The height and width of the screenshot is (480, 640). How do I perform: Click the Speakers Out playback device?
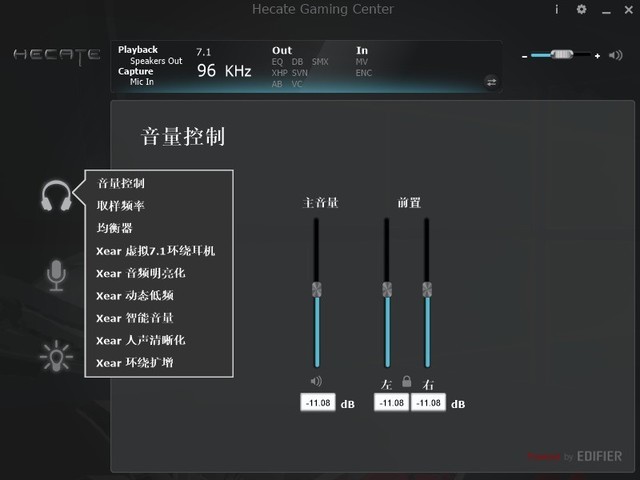click(156, 61)
